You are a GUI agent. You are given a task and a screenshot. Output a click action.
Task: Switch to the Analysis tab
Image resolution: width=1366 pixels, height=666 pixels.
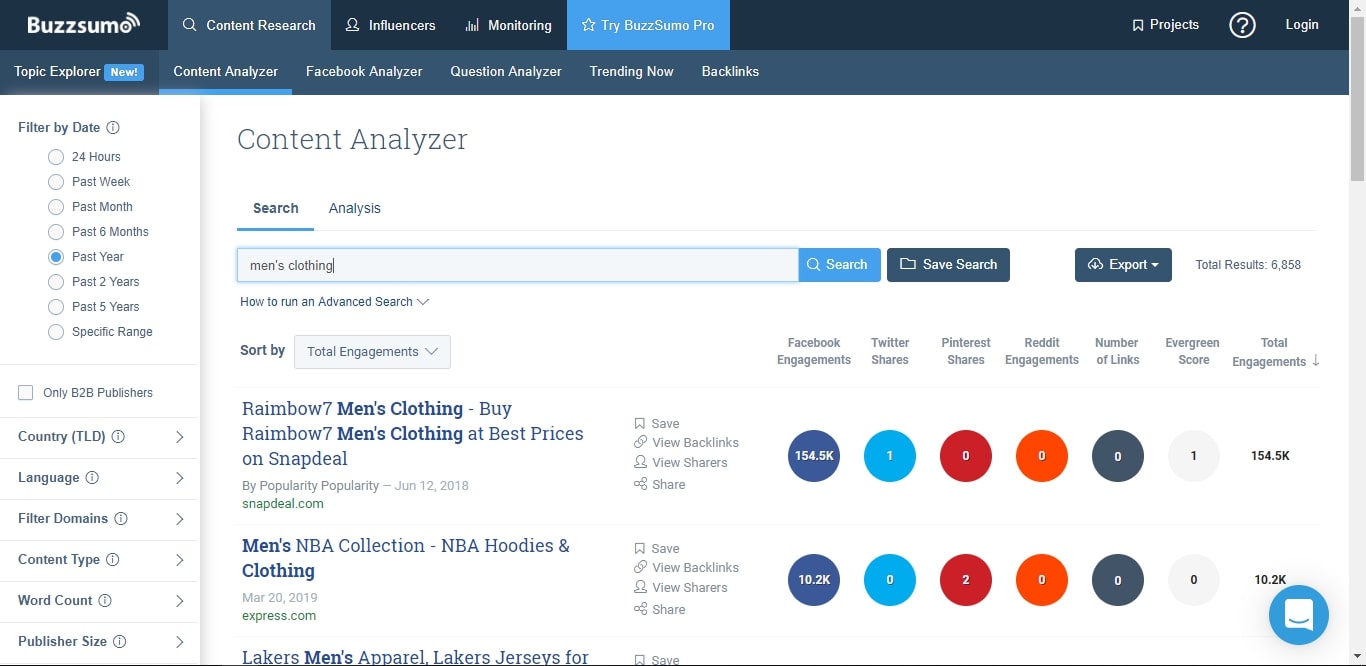(x=354, y=208)
